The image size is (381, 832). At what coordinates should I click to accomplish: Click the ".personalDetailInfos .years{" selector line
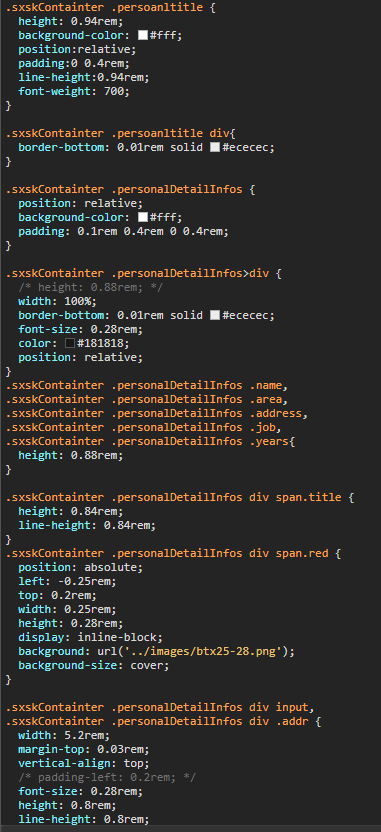tap(150, 441)
